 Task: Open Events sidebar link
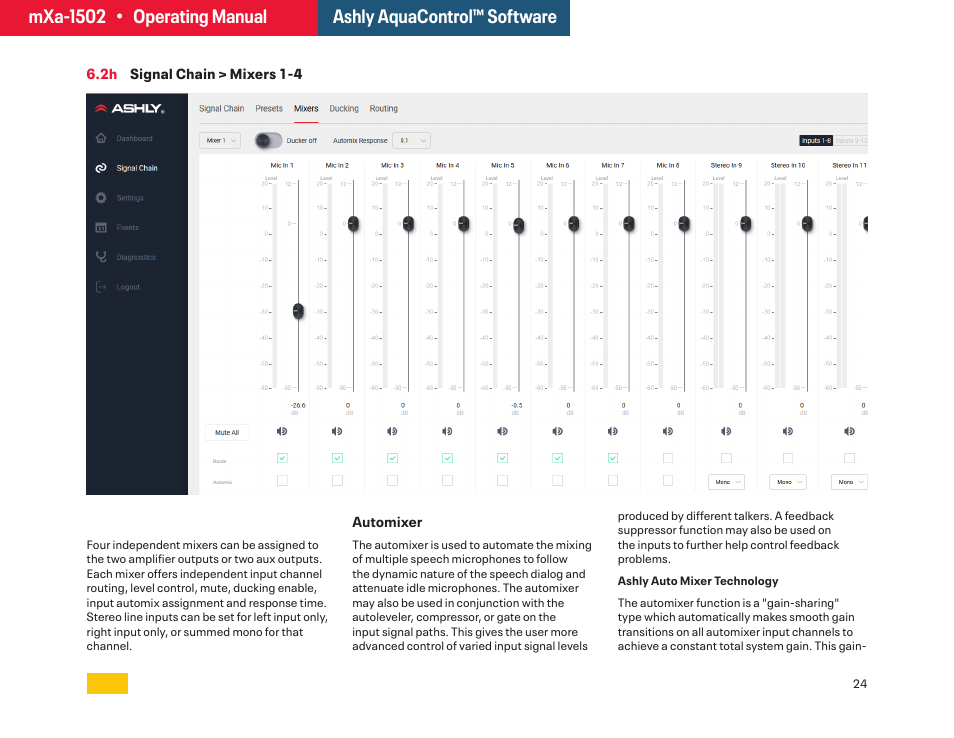128,228
